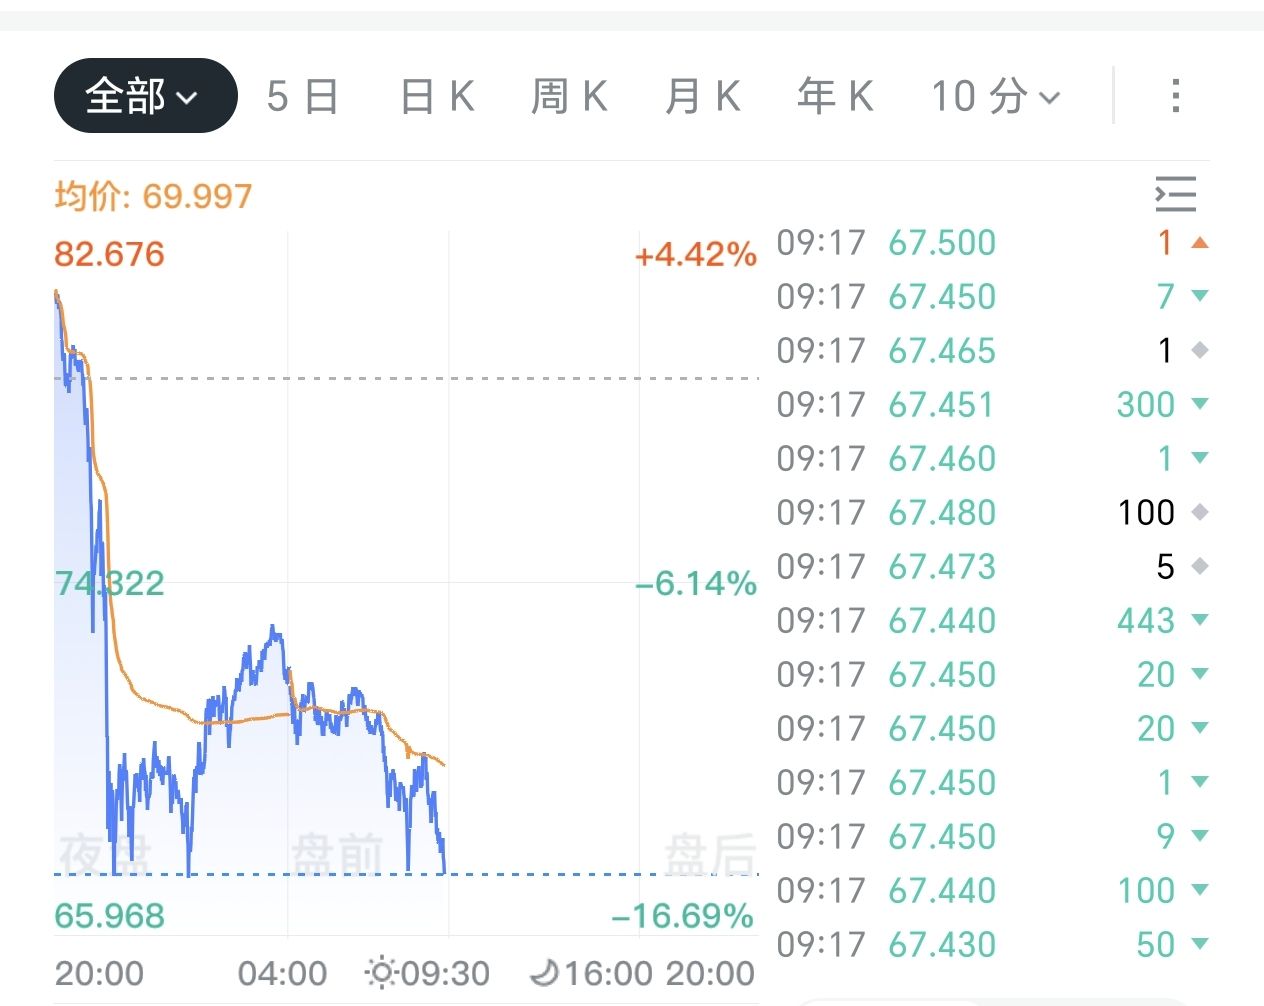Switch to the 5日 chart tab
This screenshot has height=1006, width=1264.
click(x=303, y=96)
